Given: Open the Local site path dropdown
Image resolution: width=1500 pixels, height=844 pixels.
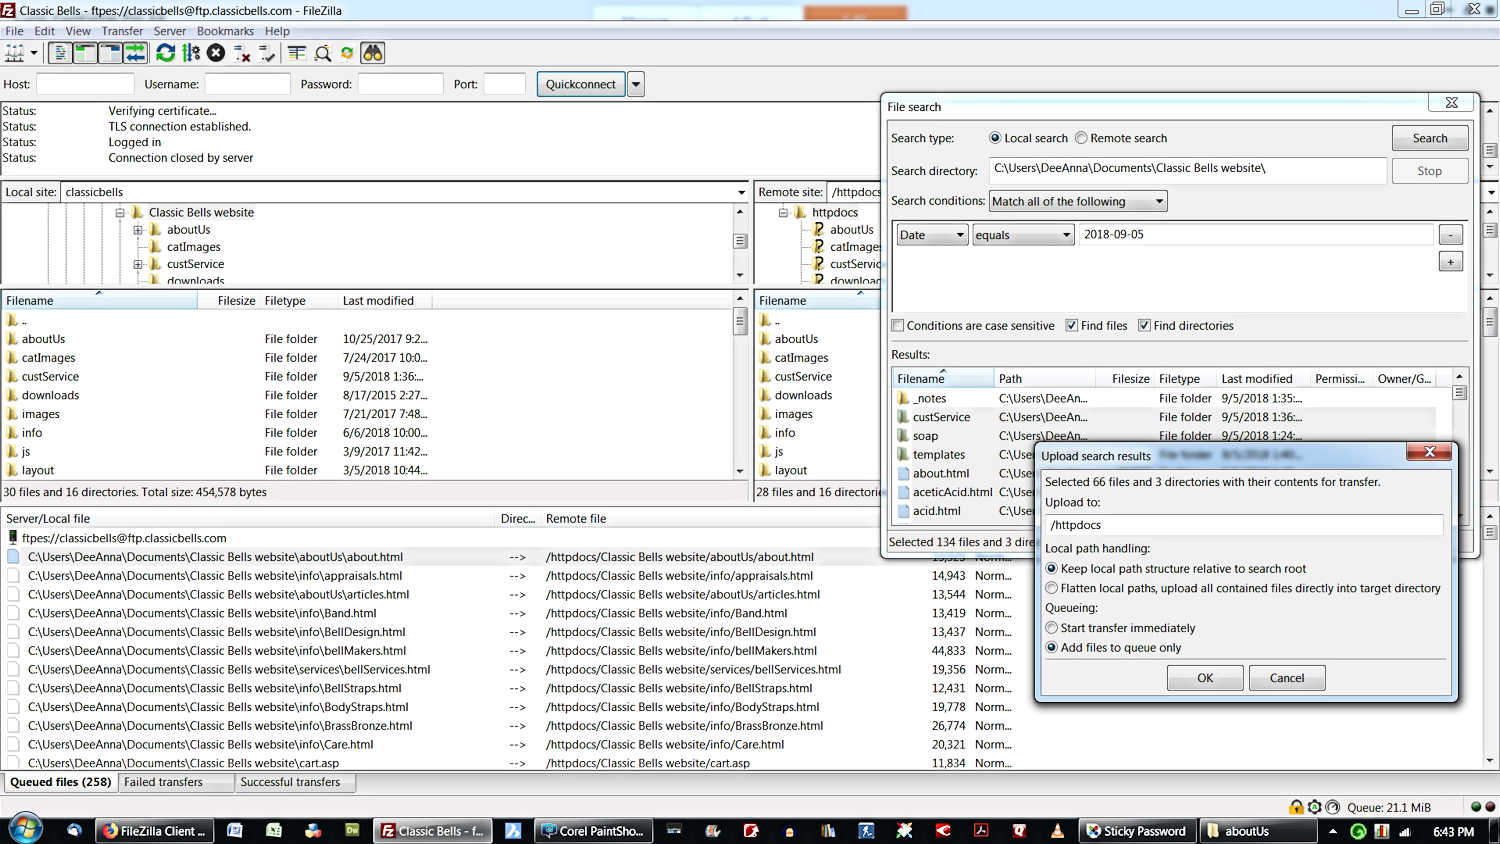Looking at the screenshot, I should click(x=741, y=192).
